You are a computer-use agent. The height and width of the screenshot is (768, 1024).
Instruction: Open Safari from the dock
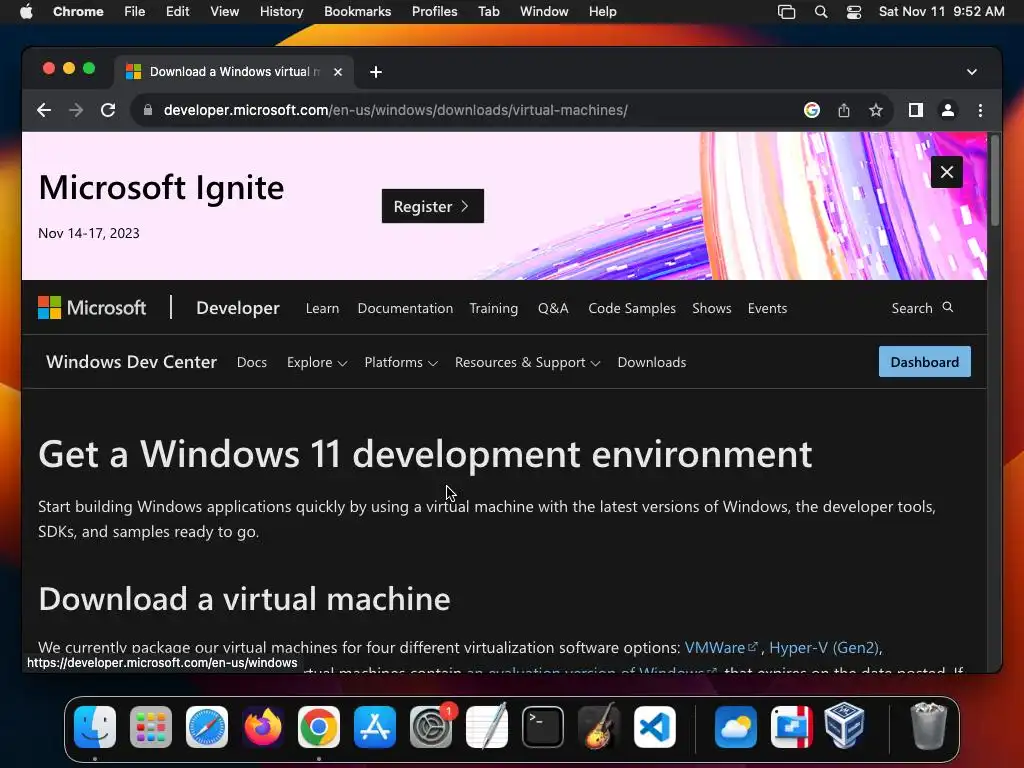[x=207, y=727]
